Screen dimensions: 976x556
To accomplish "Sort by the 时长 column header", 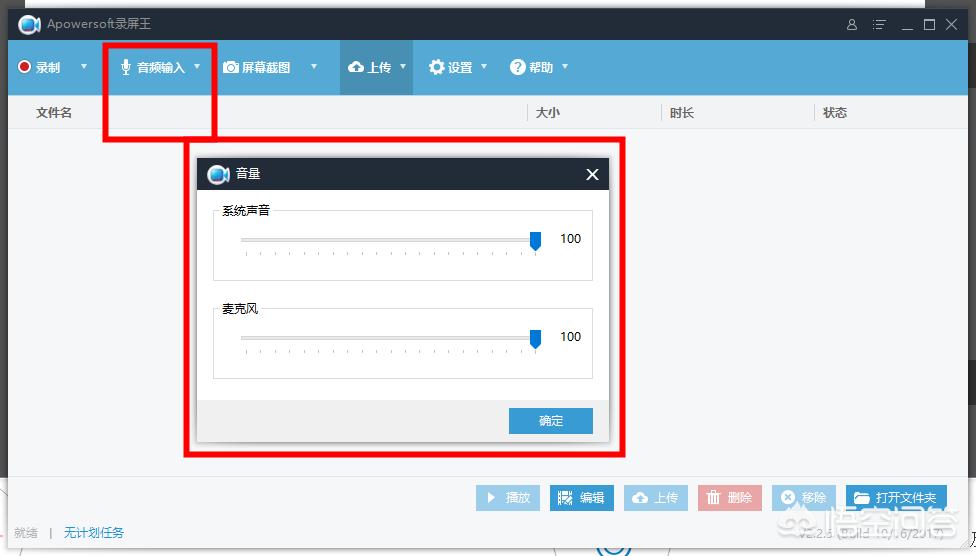I will click(x=682, y=113).
